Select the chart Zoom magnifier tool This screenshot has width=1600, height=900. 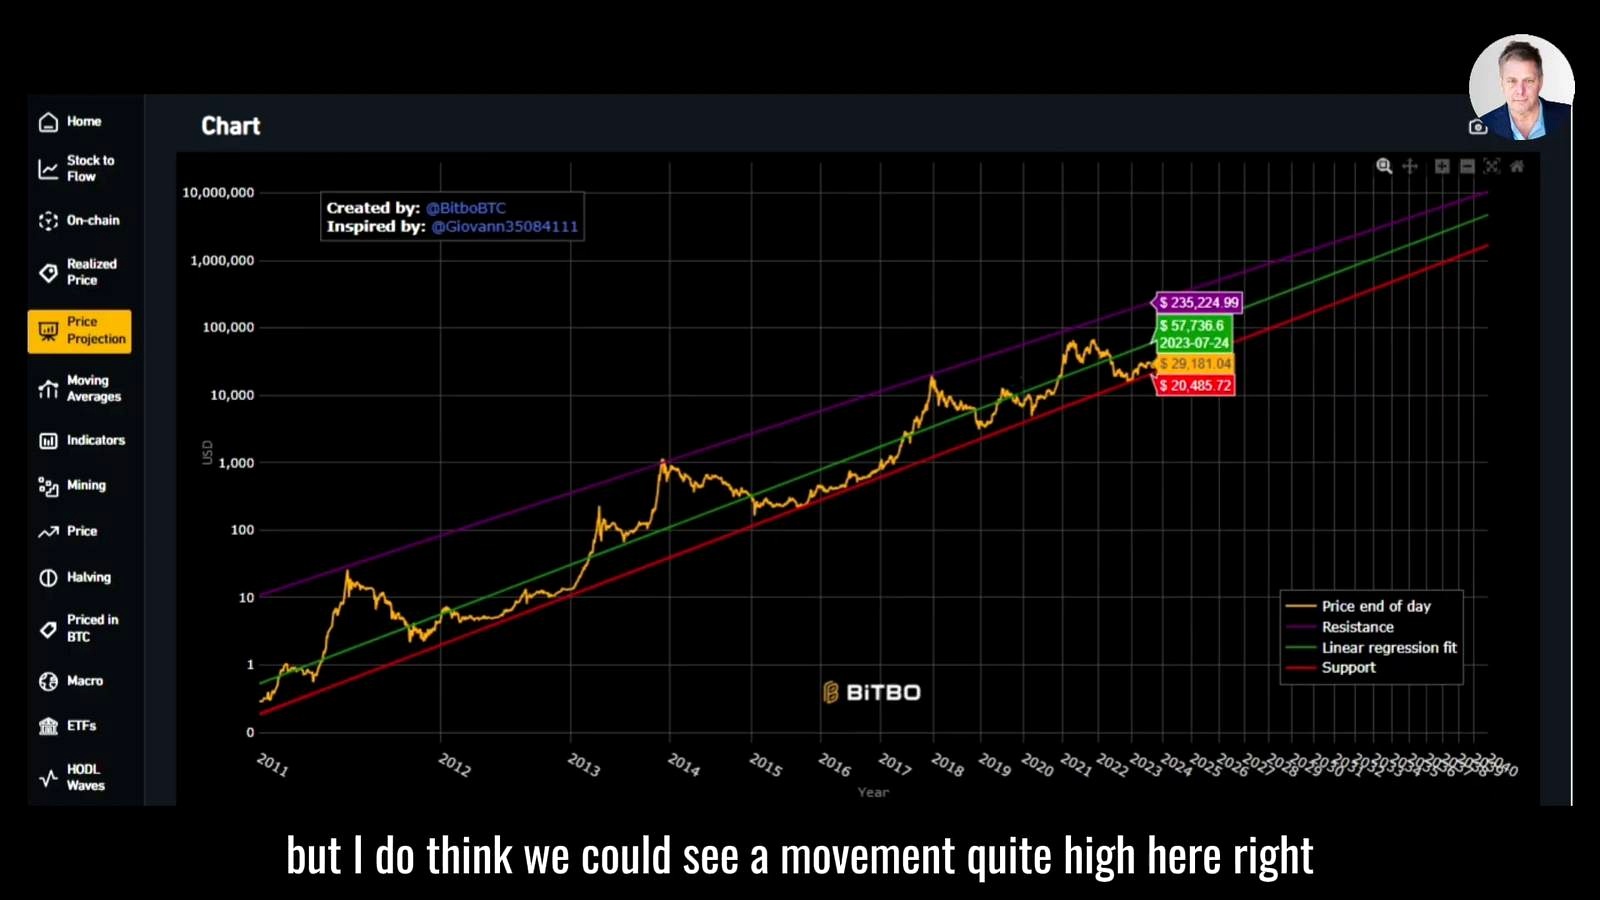point(1384,166)
